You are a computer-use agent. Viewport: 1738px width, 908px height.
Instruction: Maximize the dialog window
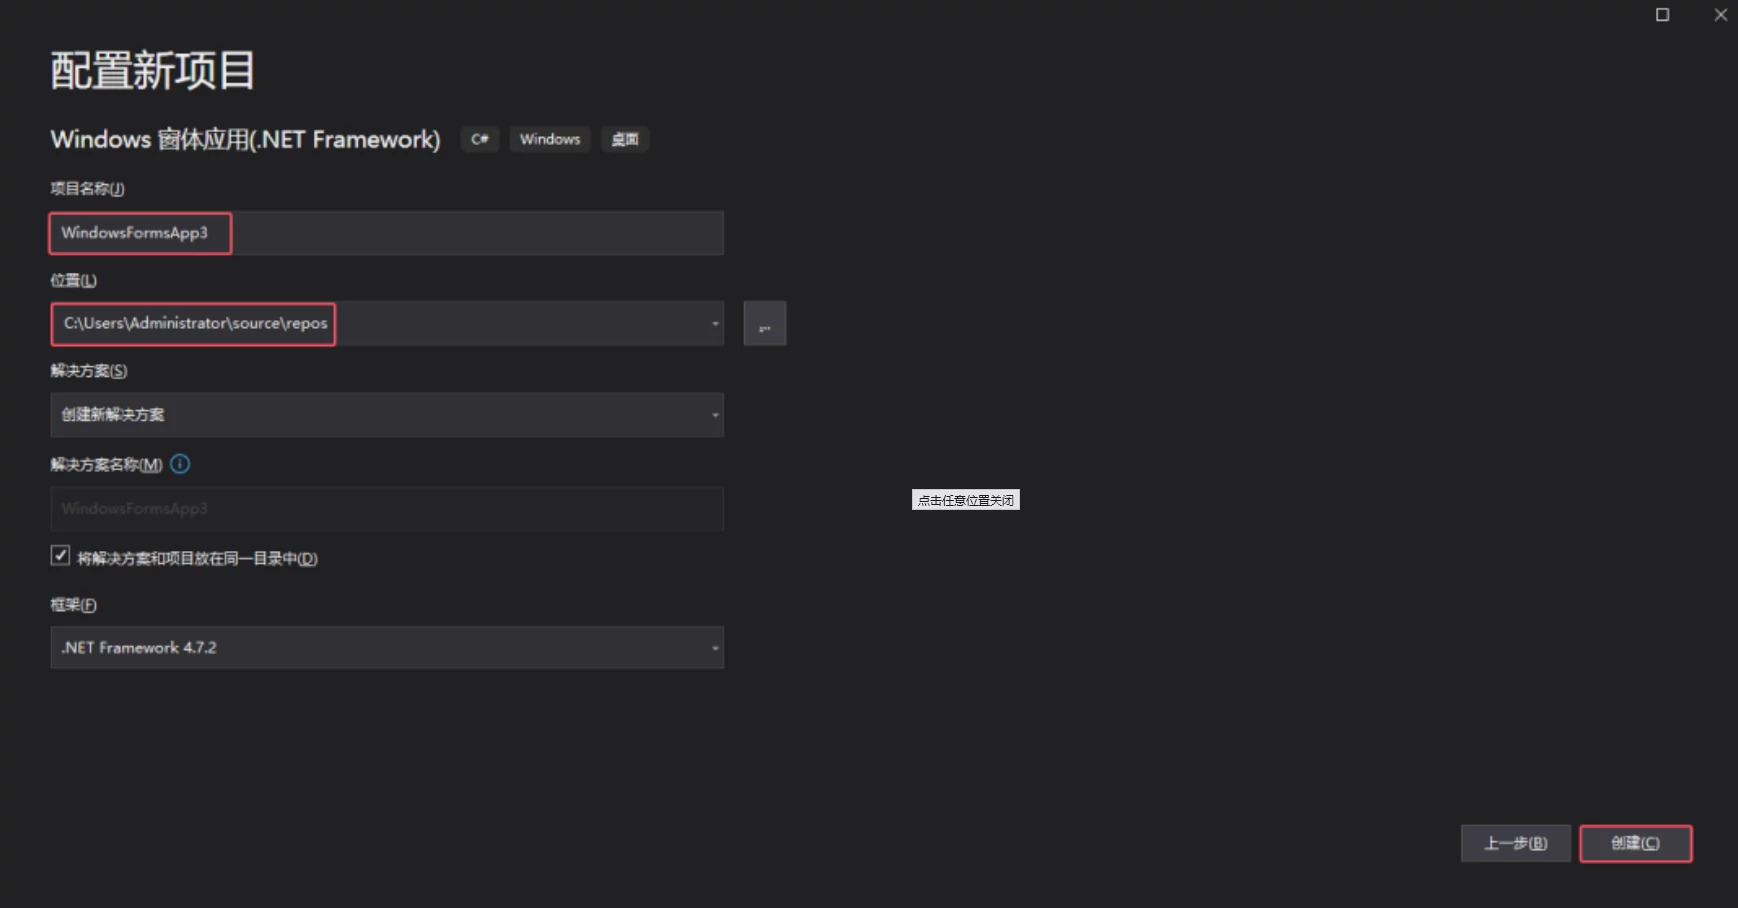coord(1662,15)
